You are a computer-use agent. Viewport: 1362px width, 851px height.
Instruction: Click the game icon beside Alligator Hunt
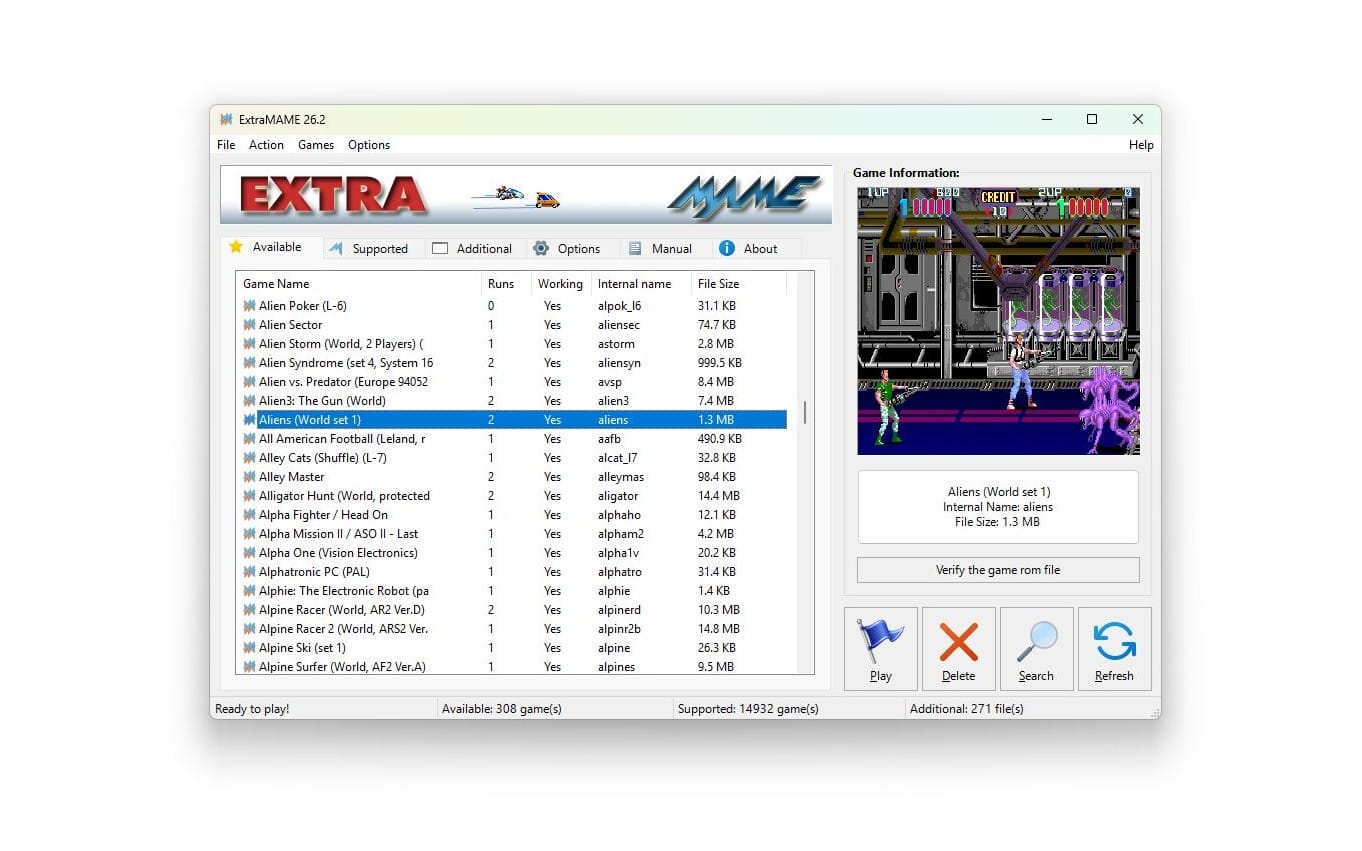click(250, 496)
